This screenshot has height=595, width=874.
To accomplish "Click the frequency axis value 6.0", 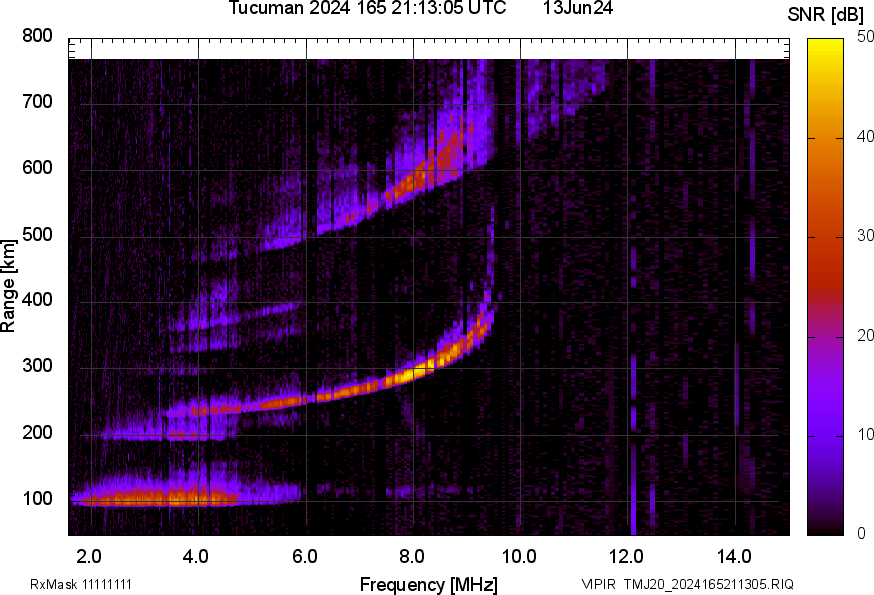I will click(304, 557).
